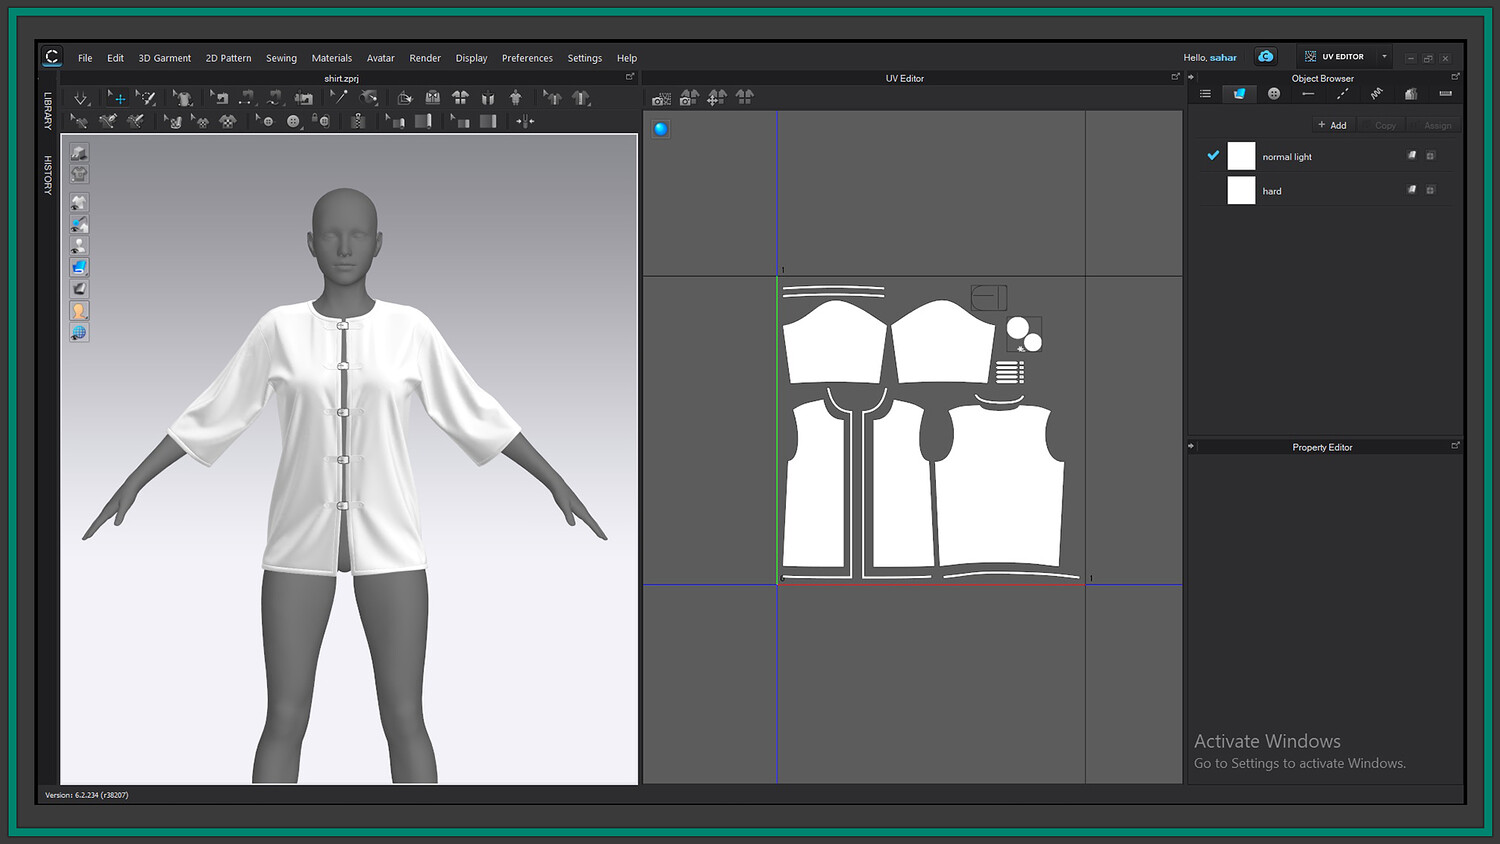Viewport: 1500px width, 844px height.
Task: Click the white swatch of hard fabric
Action: click(x=1241, y=190)
